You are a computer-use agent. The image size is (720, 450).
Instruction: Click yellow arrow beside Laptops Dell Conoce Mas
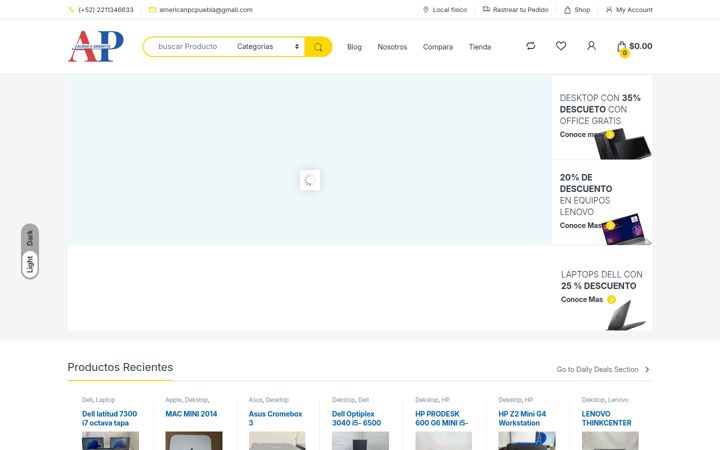click(x=611, y=299)
